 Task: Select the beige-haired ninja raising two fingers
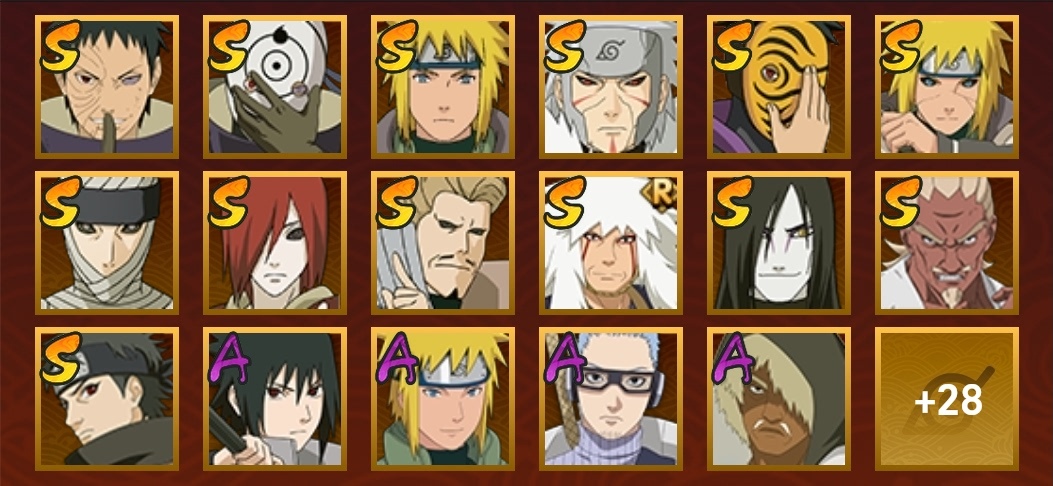click(443, 242)
